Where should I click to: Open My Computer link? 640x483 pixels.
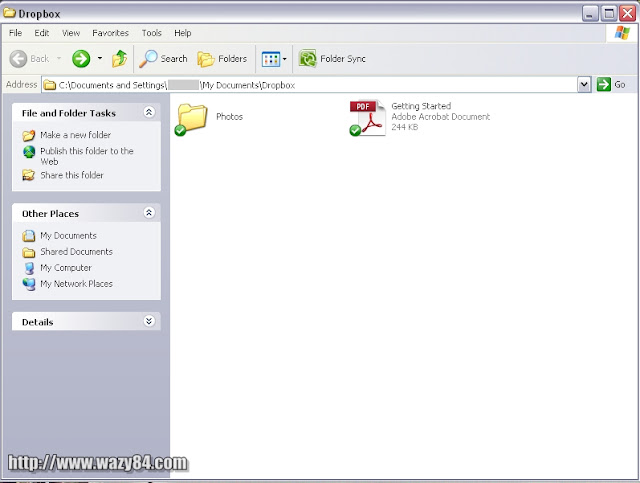point(66,268)
